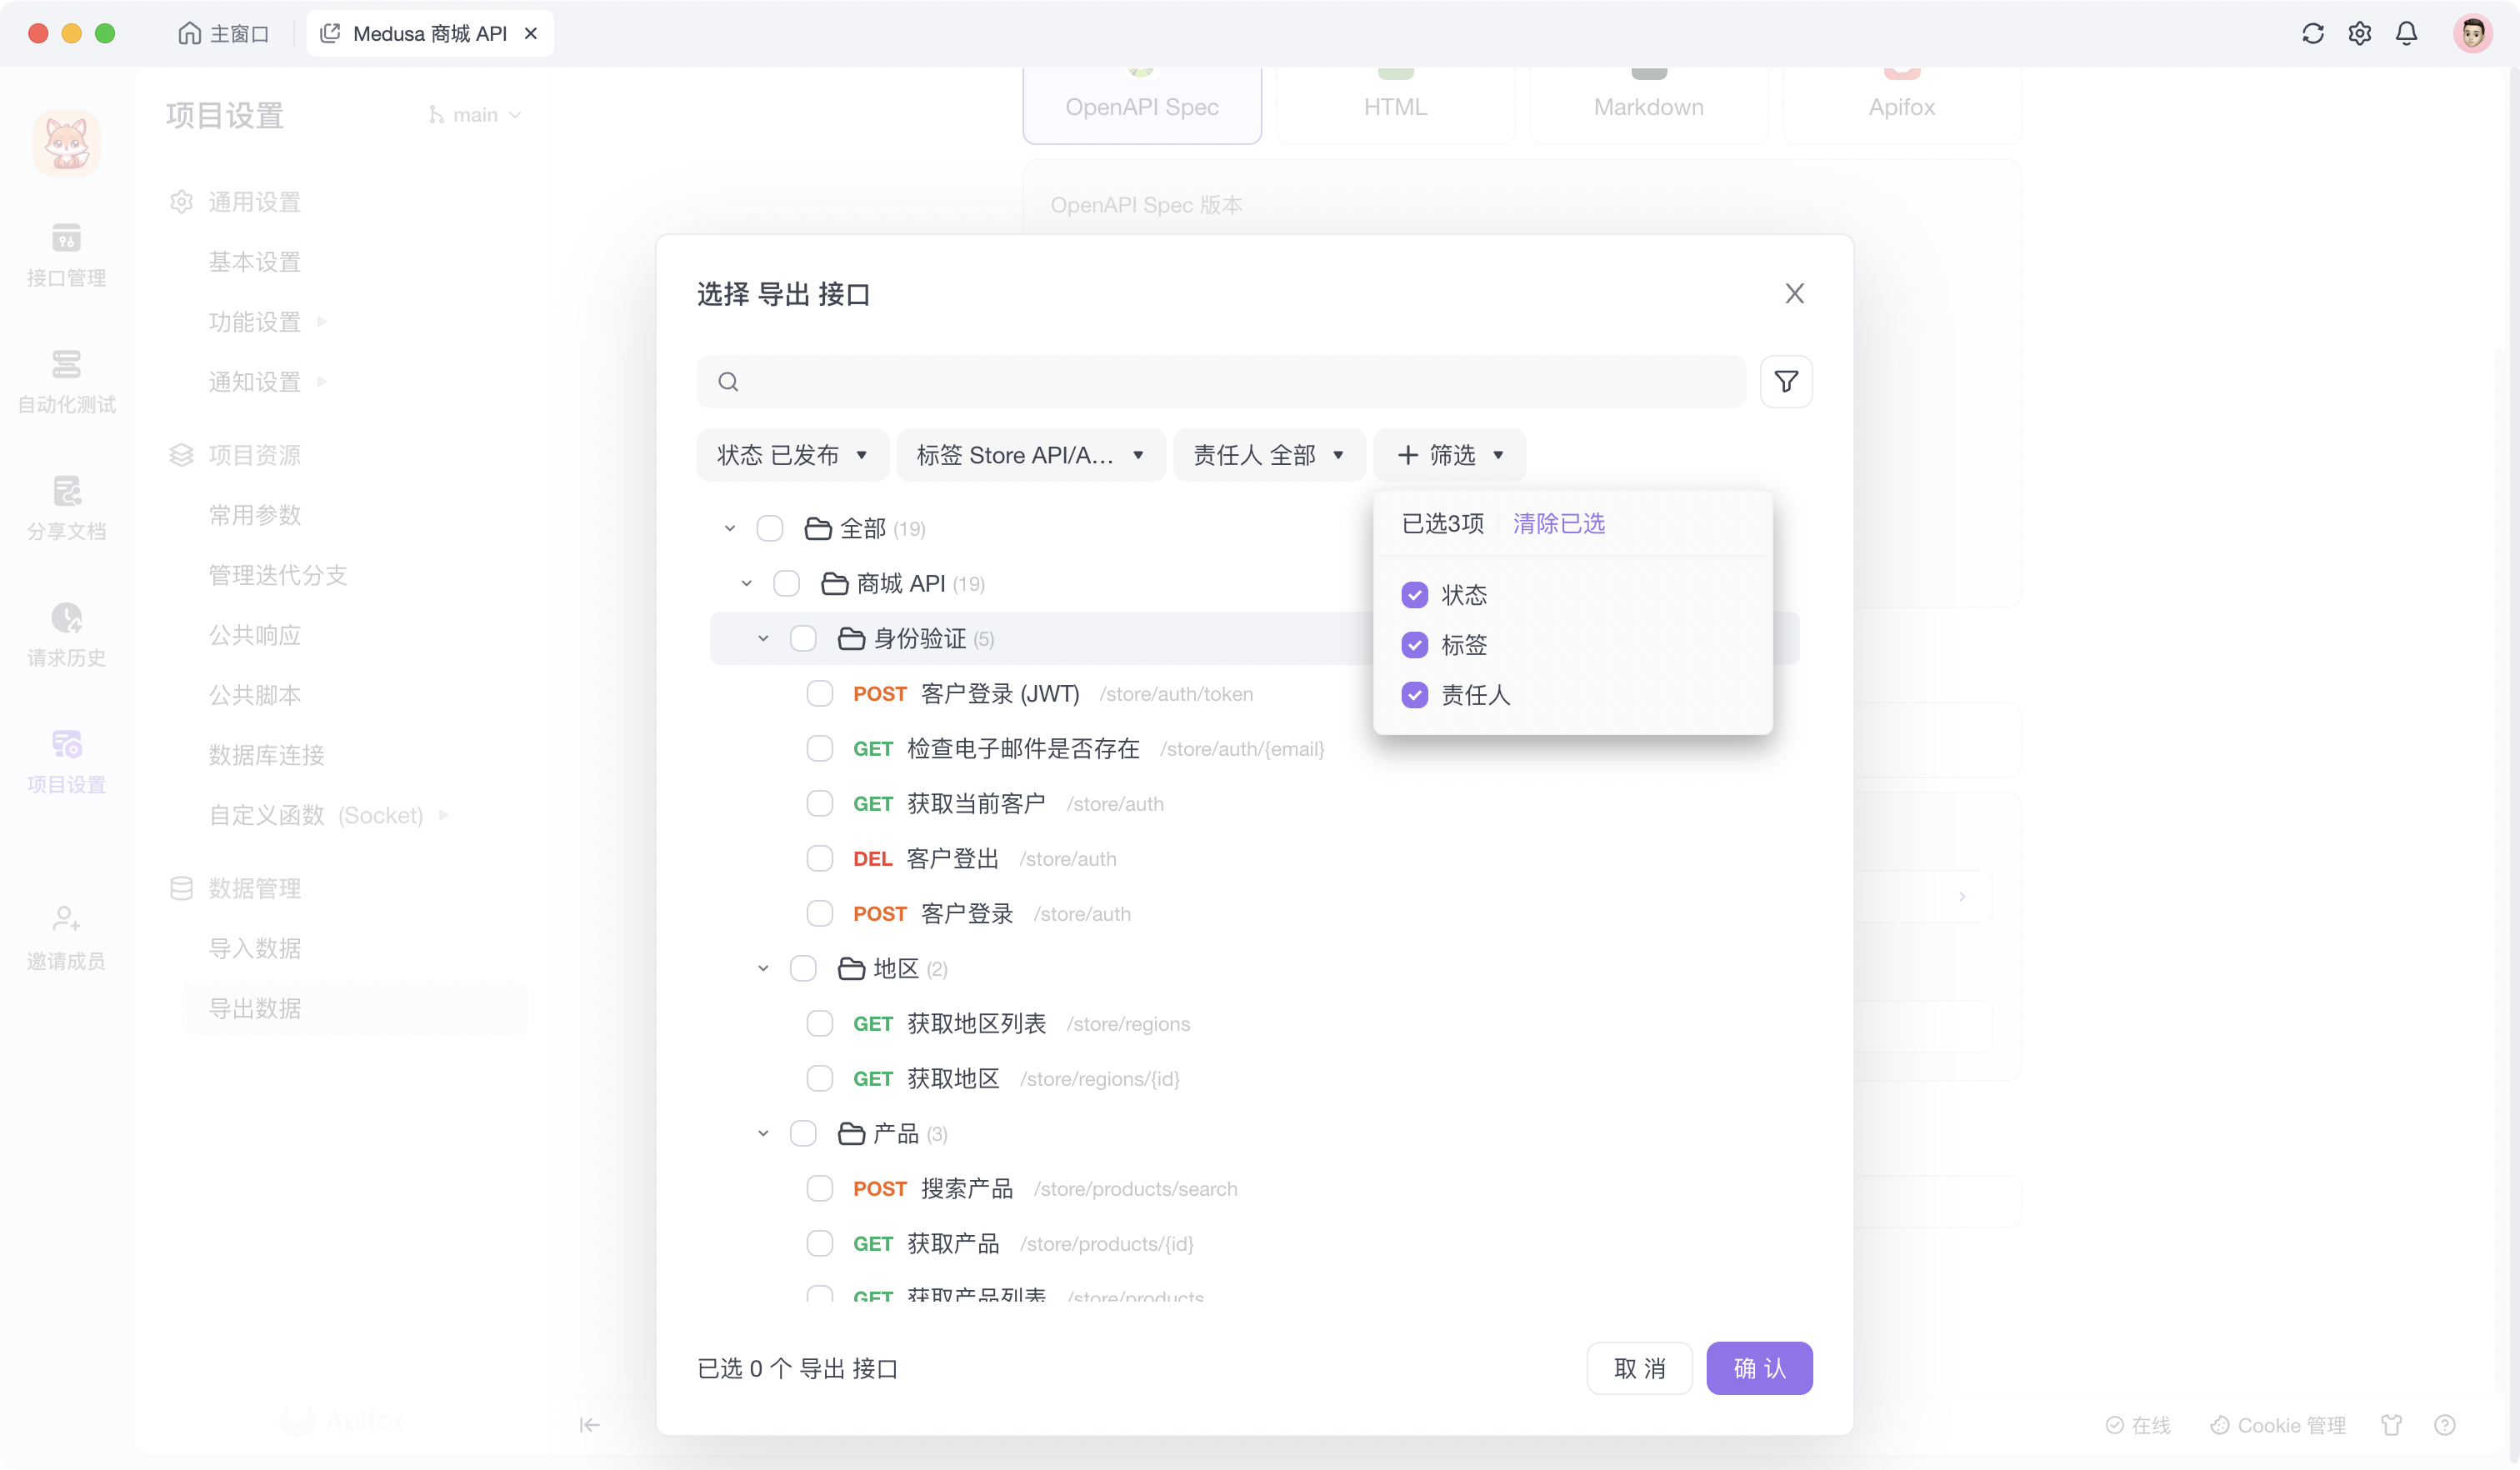The height and width of the screenshot is (1470, 2520).
Task: Open the notifications bell
Action: [2407, 33]
